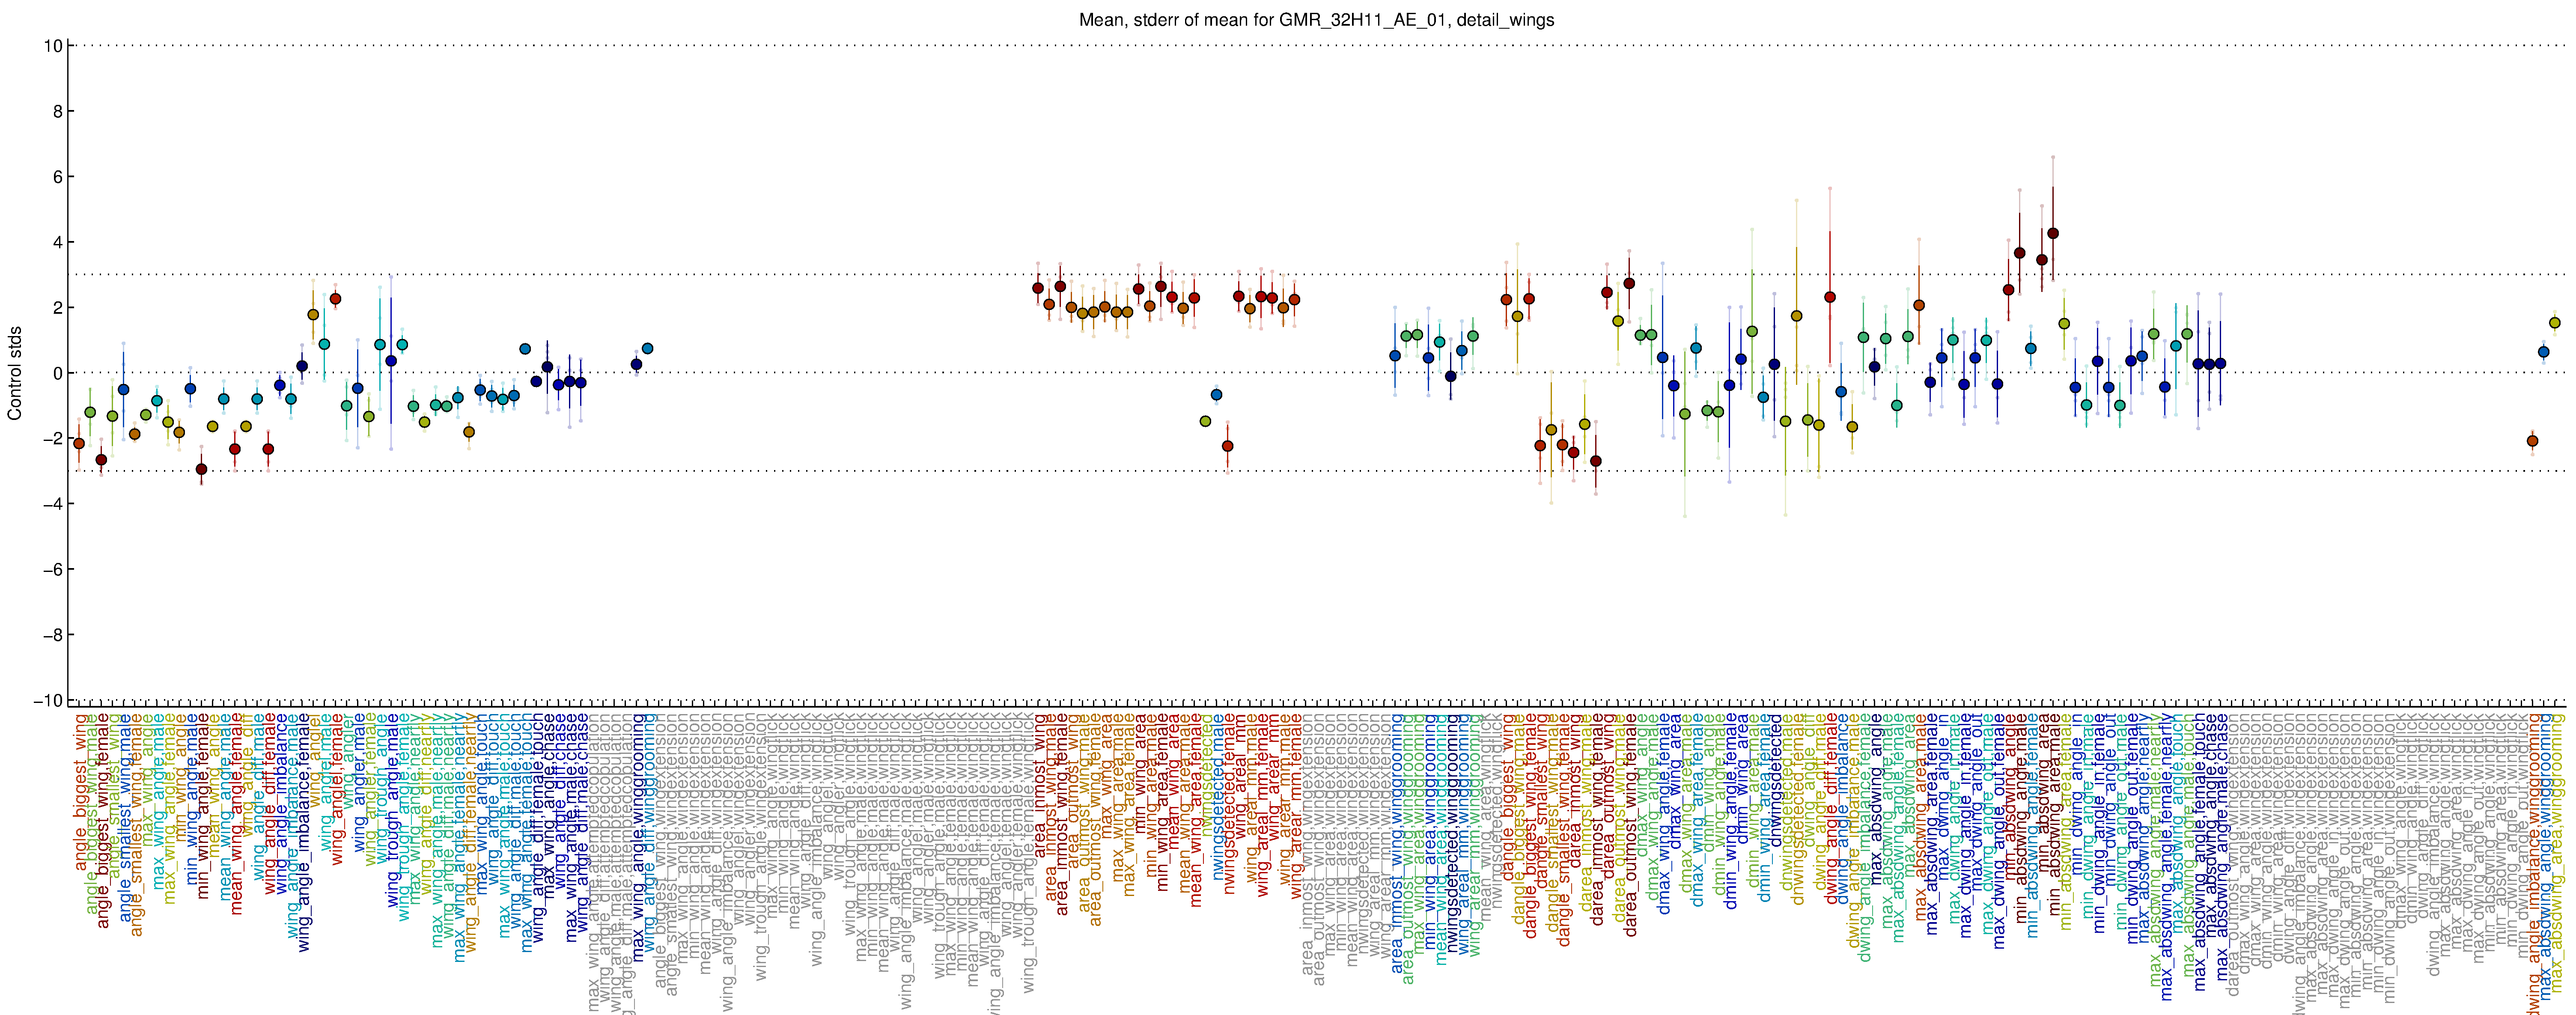
Task: Click the y-axis tick label "6"
Action: pos(58,177)
